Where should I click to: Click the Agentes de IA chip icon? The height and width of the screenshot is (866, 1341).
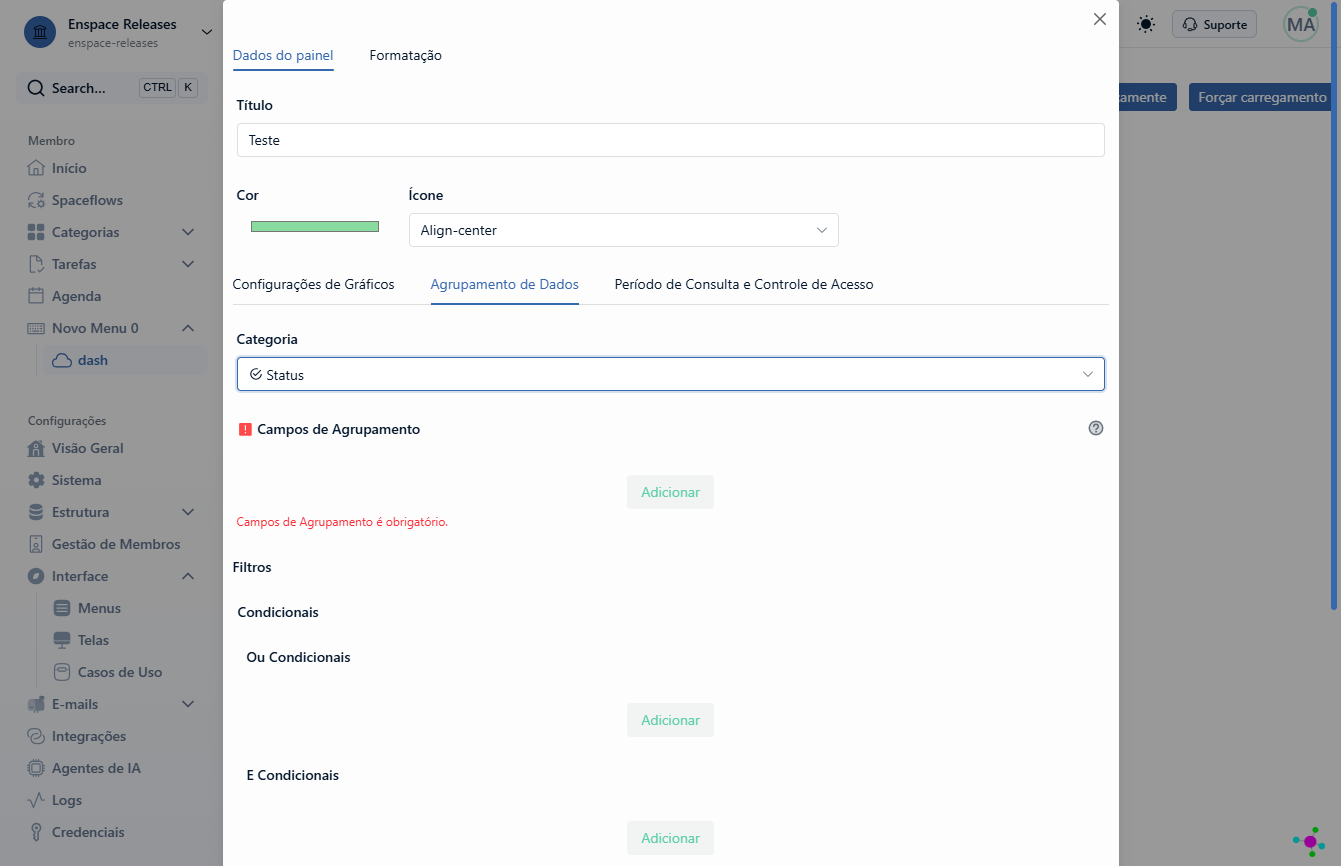pos(36,768)
